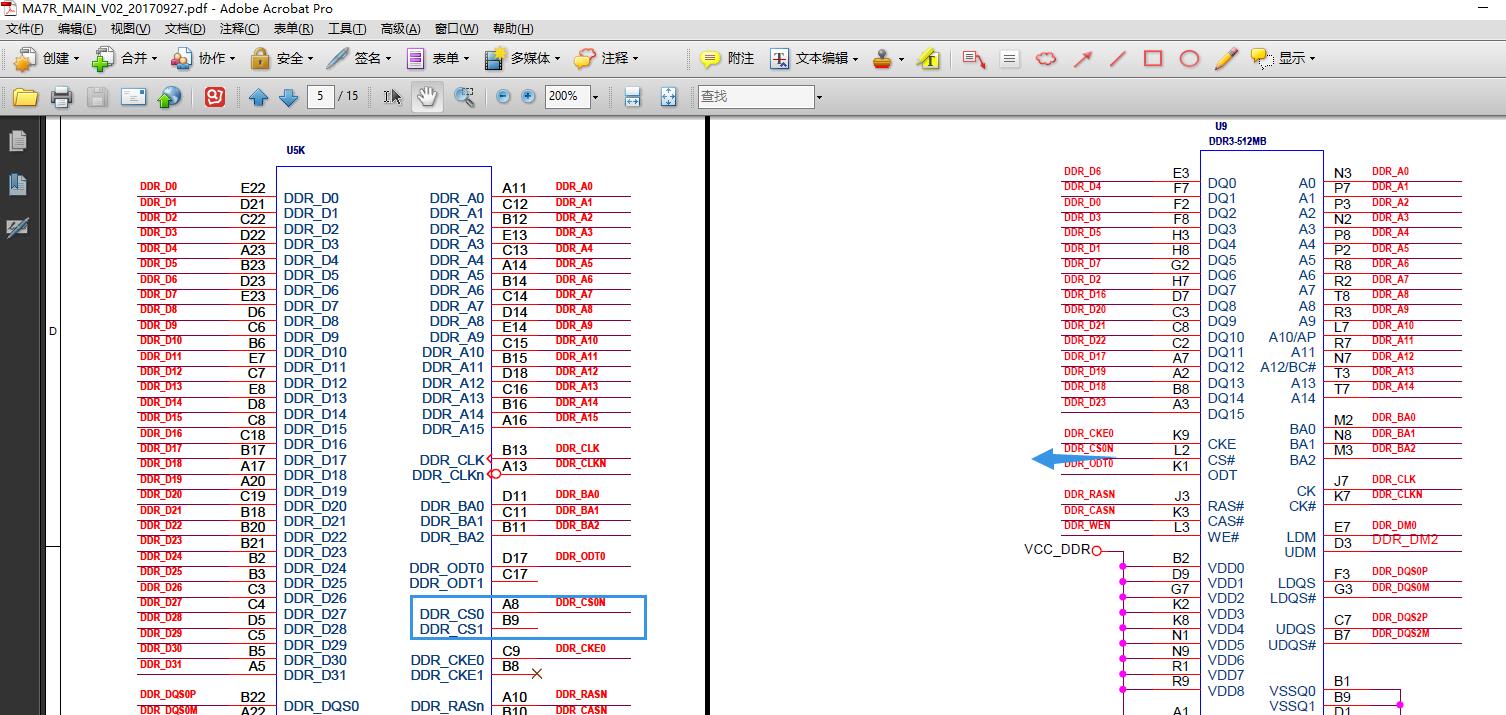Viewport: 1506px width, 715px height.
Task: Go to the previous page arrow
Action: (x=259, y=97)
